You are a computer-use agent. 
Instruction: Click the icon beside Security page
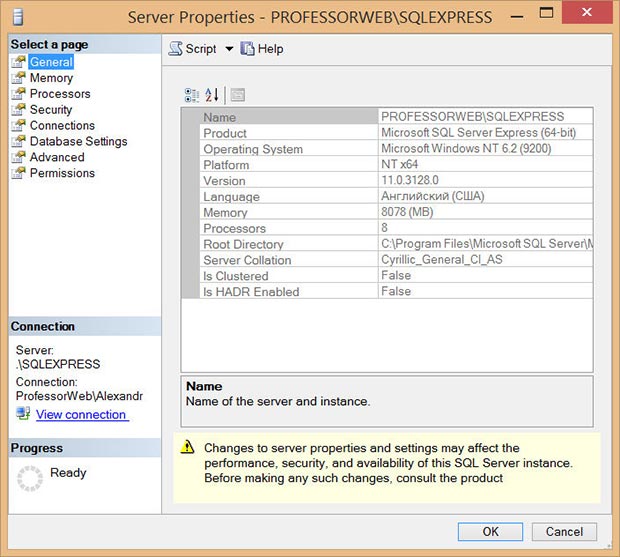click(18, 110)
